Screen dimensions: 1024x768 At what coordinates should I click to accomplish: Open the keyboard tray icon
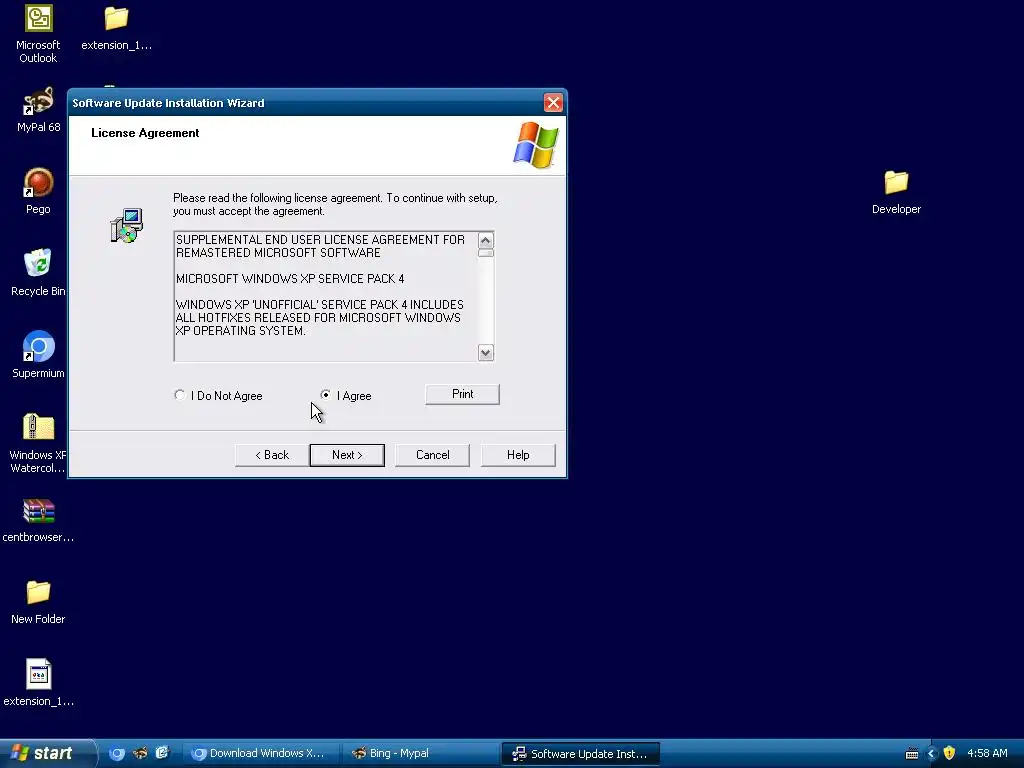tap(912, 754)
